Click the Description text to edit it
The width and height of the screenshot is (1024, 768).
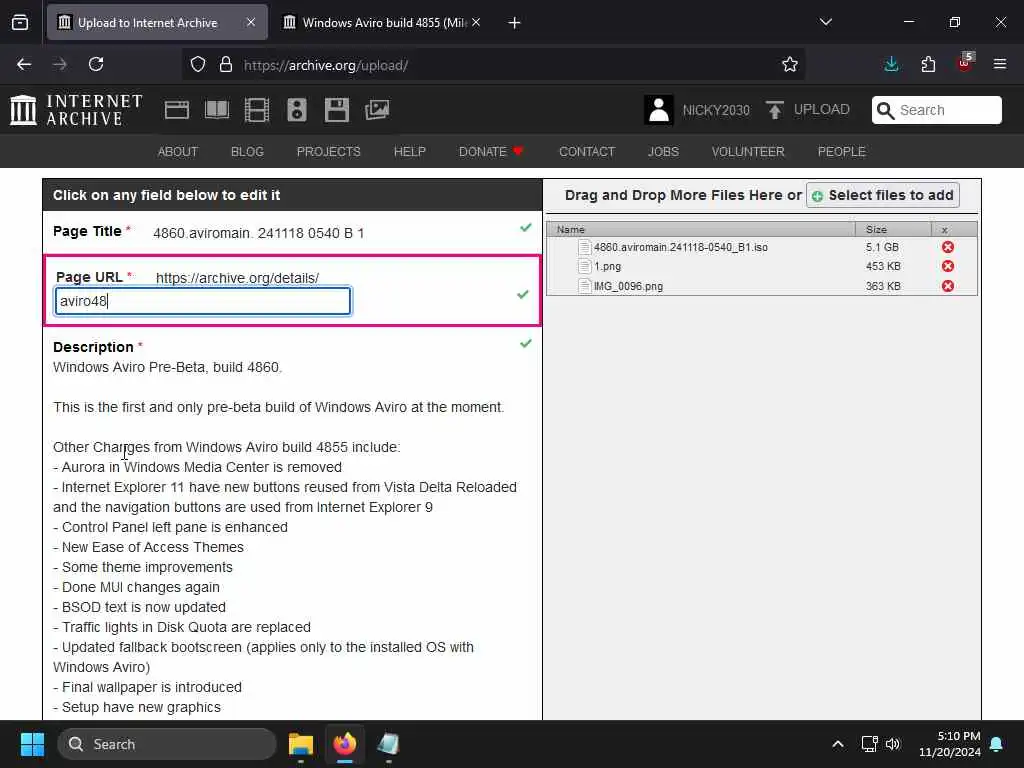pyautogui.click(x=285, y=537)
